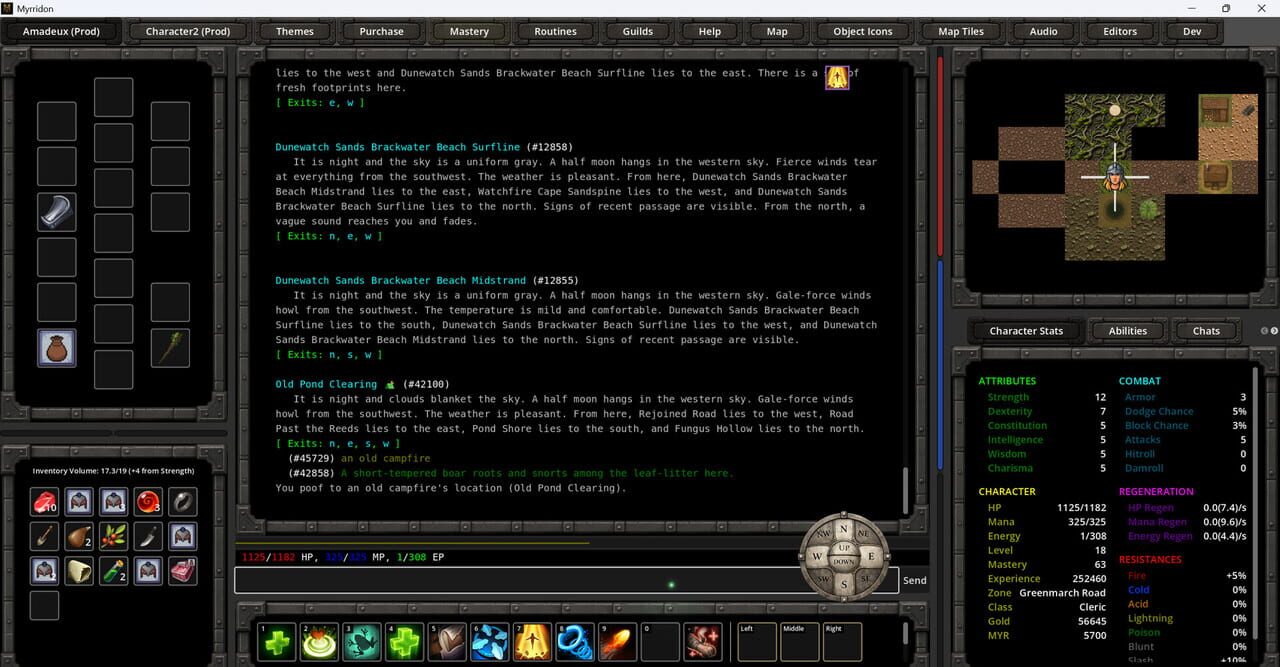The width and height of the screenshot is (1280, 667).
Task: Cast the frog spell in hotbar slot 3
Action: (x=362, y=642)
